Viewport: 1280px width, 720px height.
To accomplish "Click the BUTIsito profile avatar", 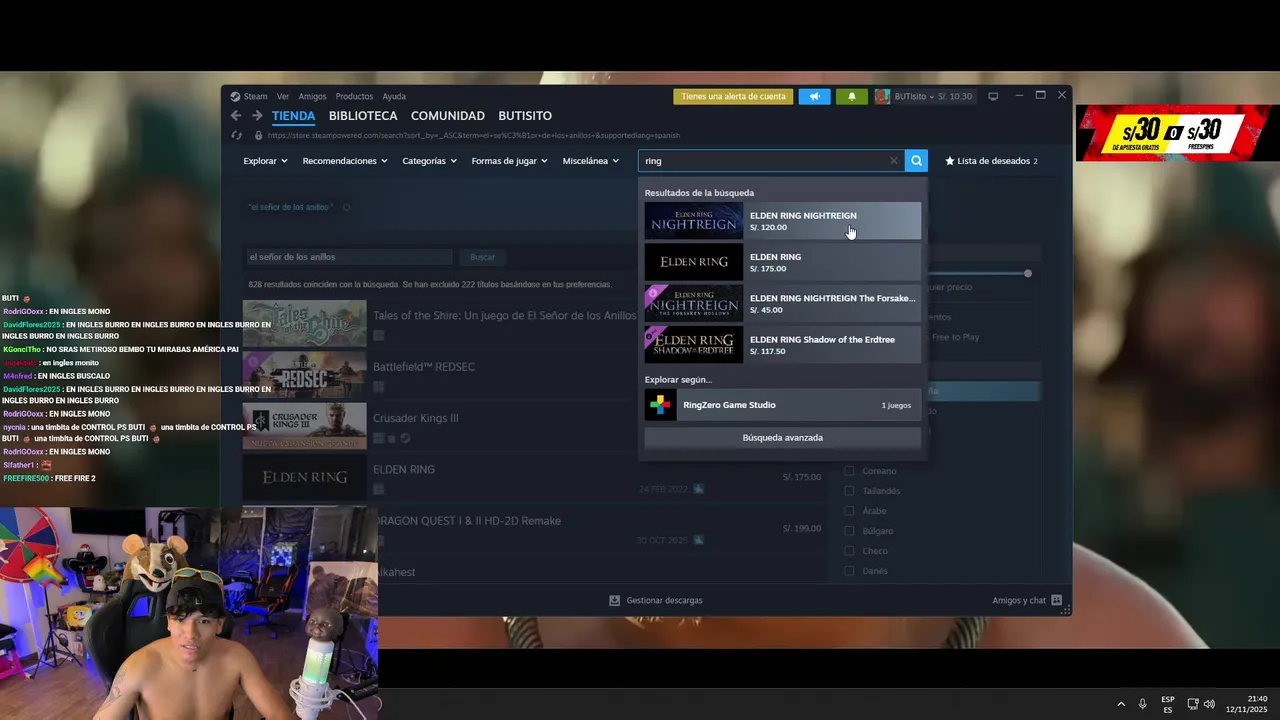I will click(882, 97).
